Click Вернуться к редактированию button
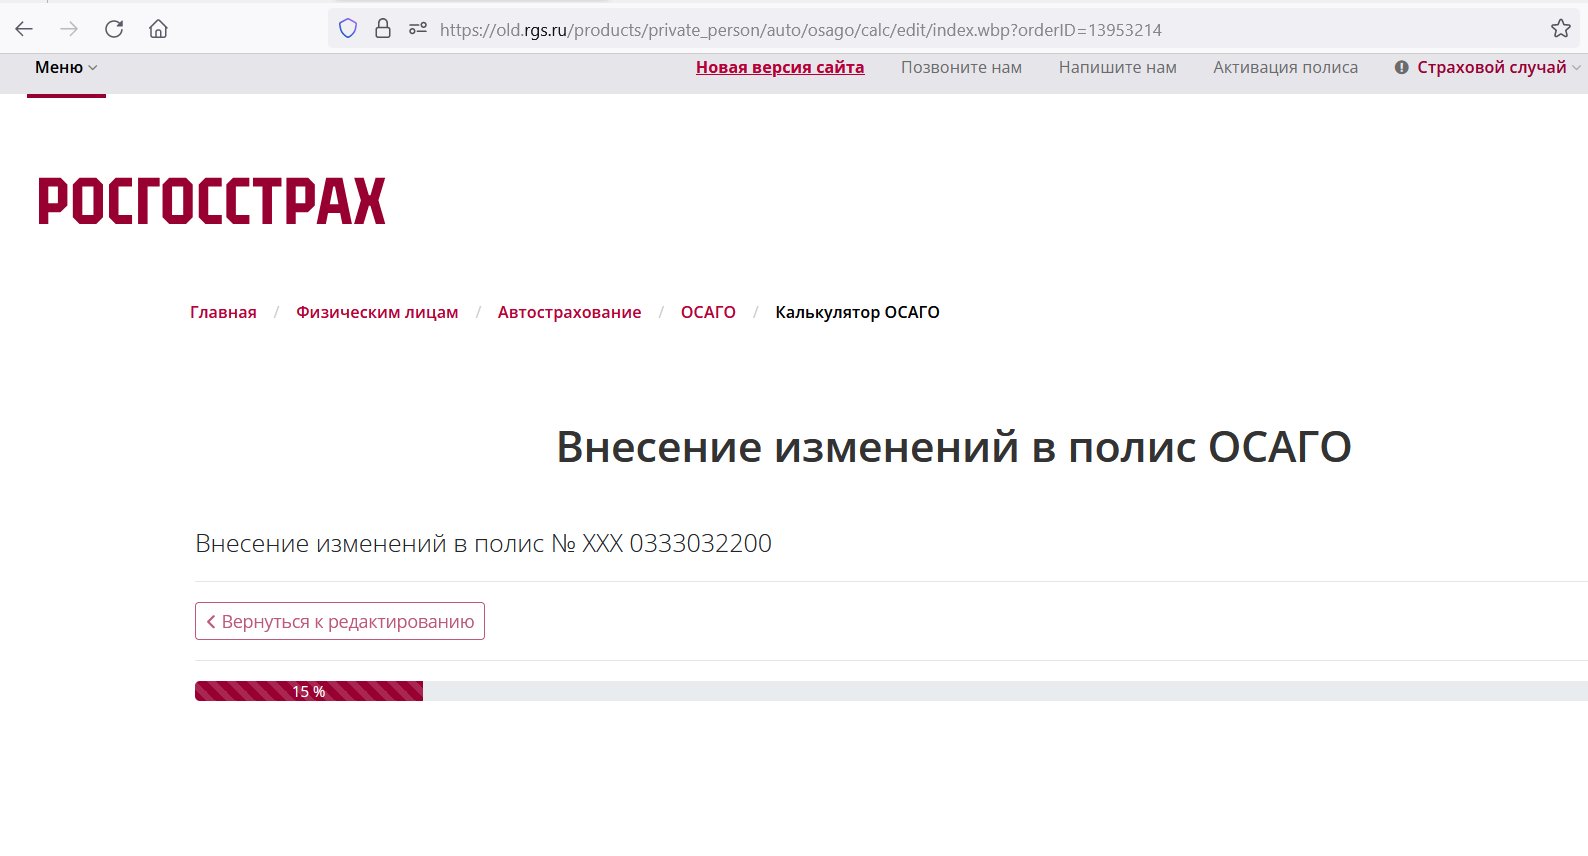 tap(340, 621)
